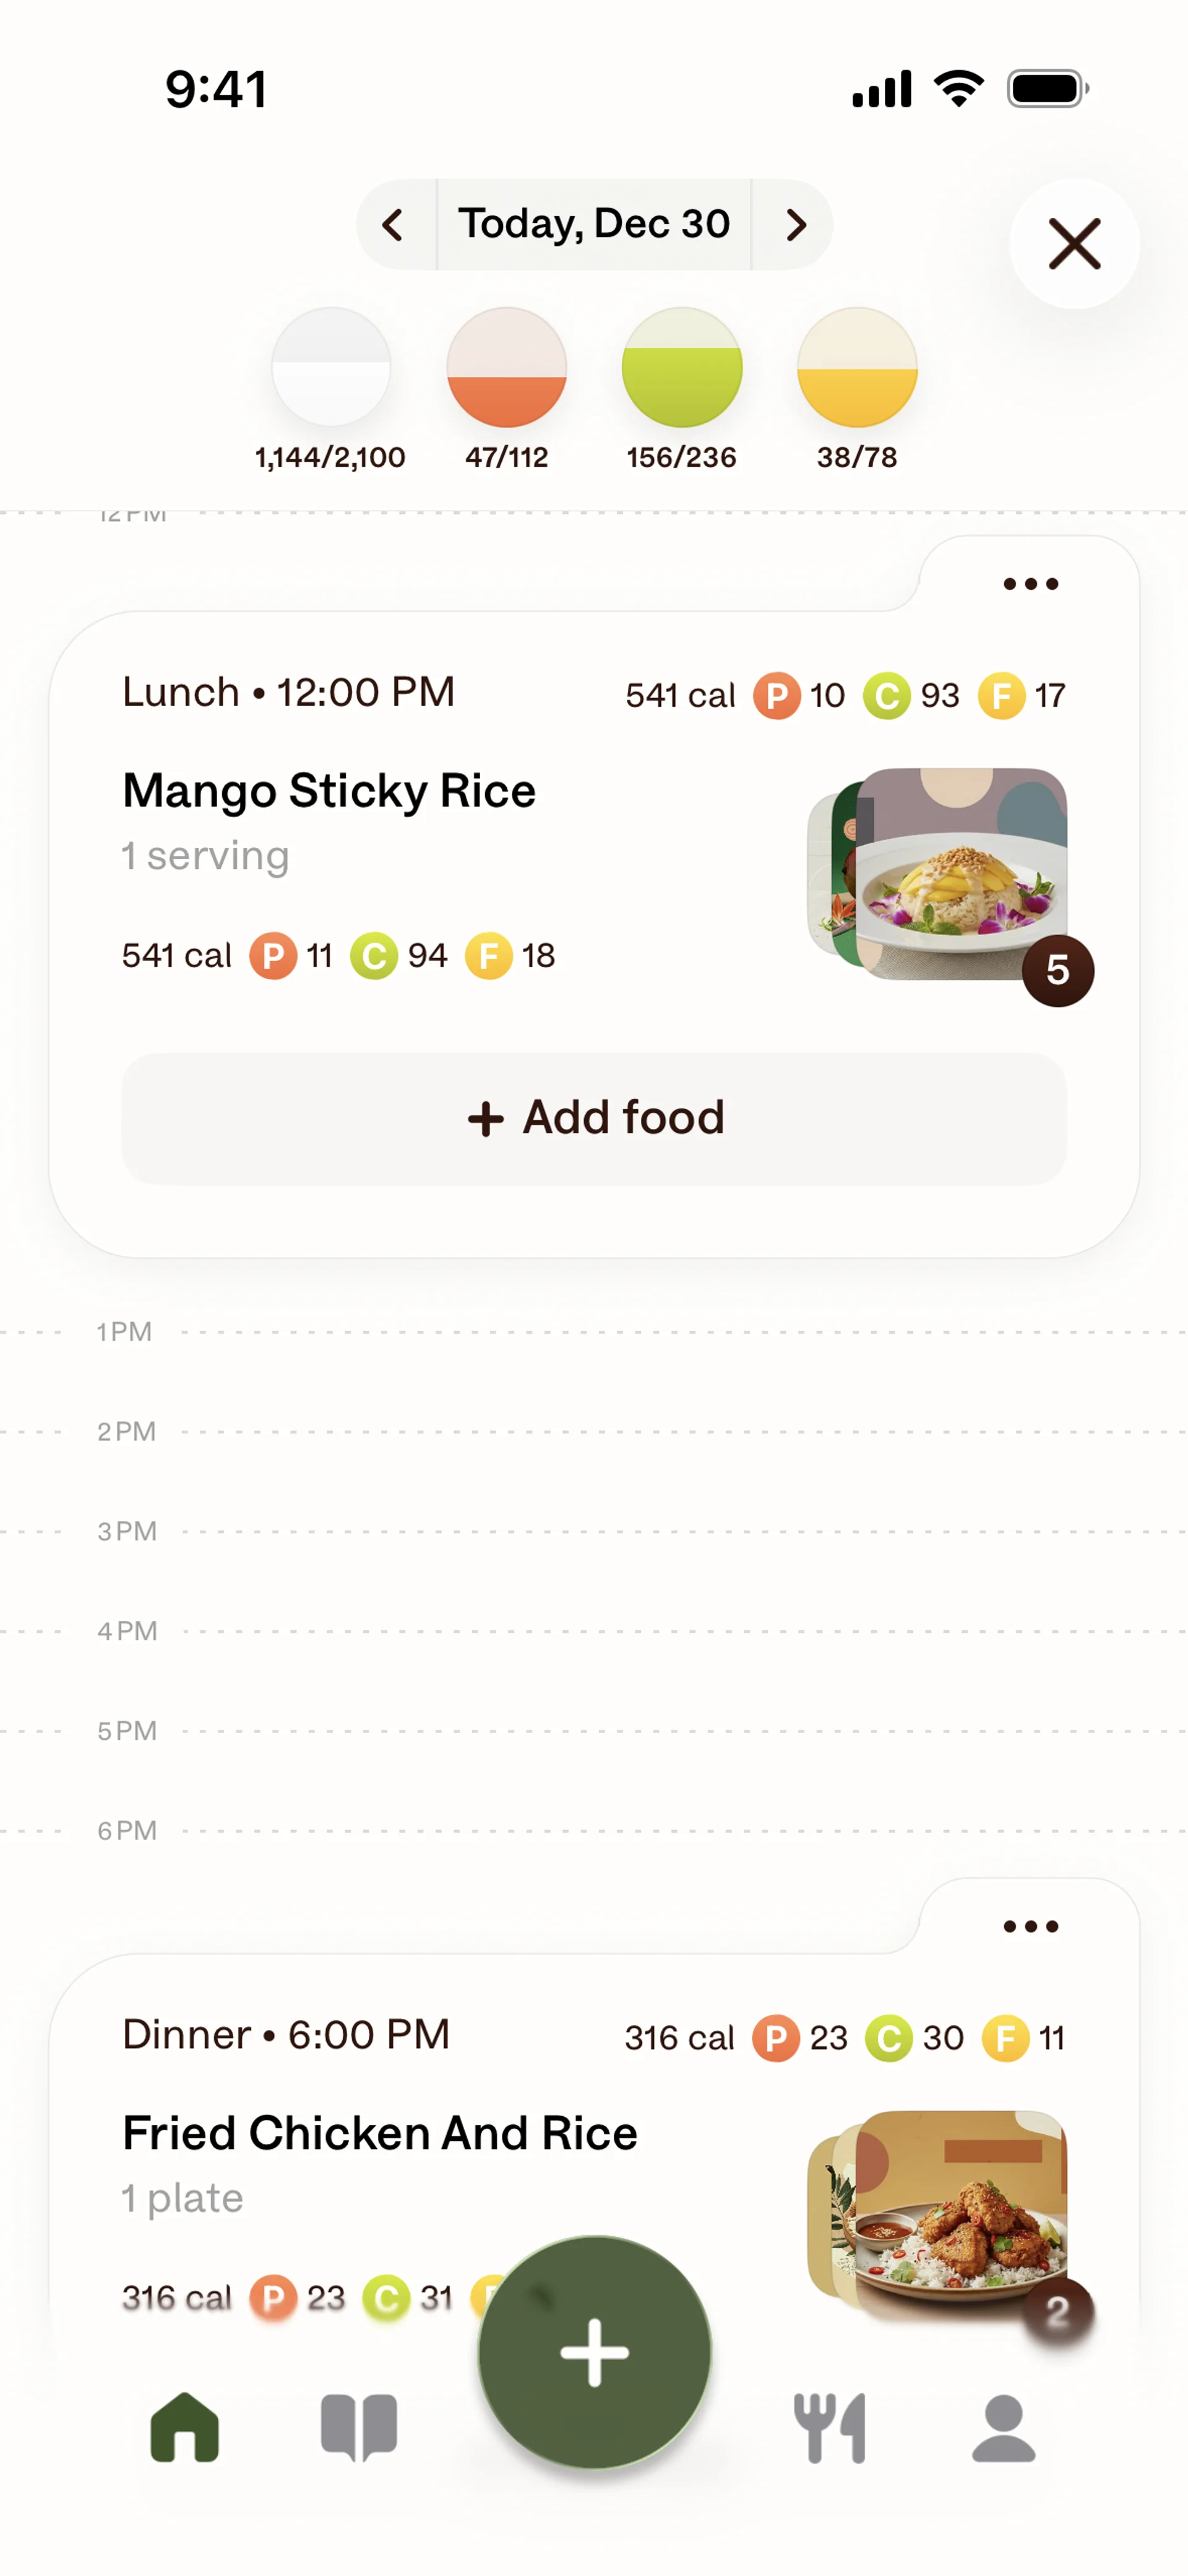Tap the orange protein progress circle
The width and height of the screenshot is (1188, 2576).
tap(506, 367)
